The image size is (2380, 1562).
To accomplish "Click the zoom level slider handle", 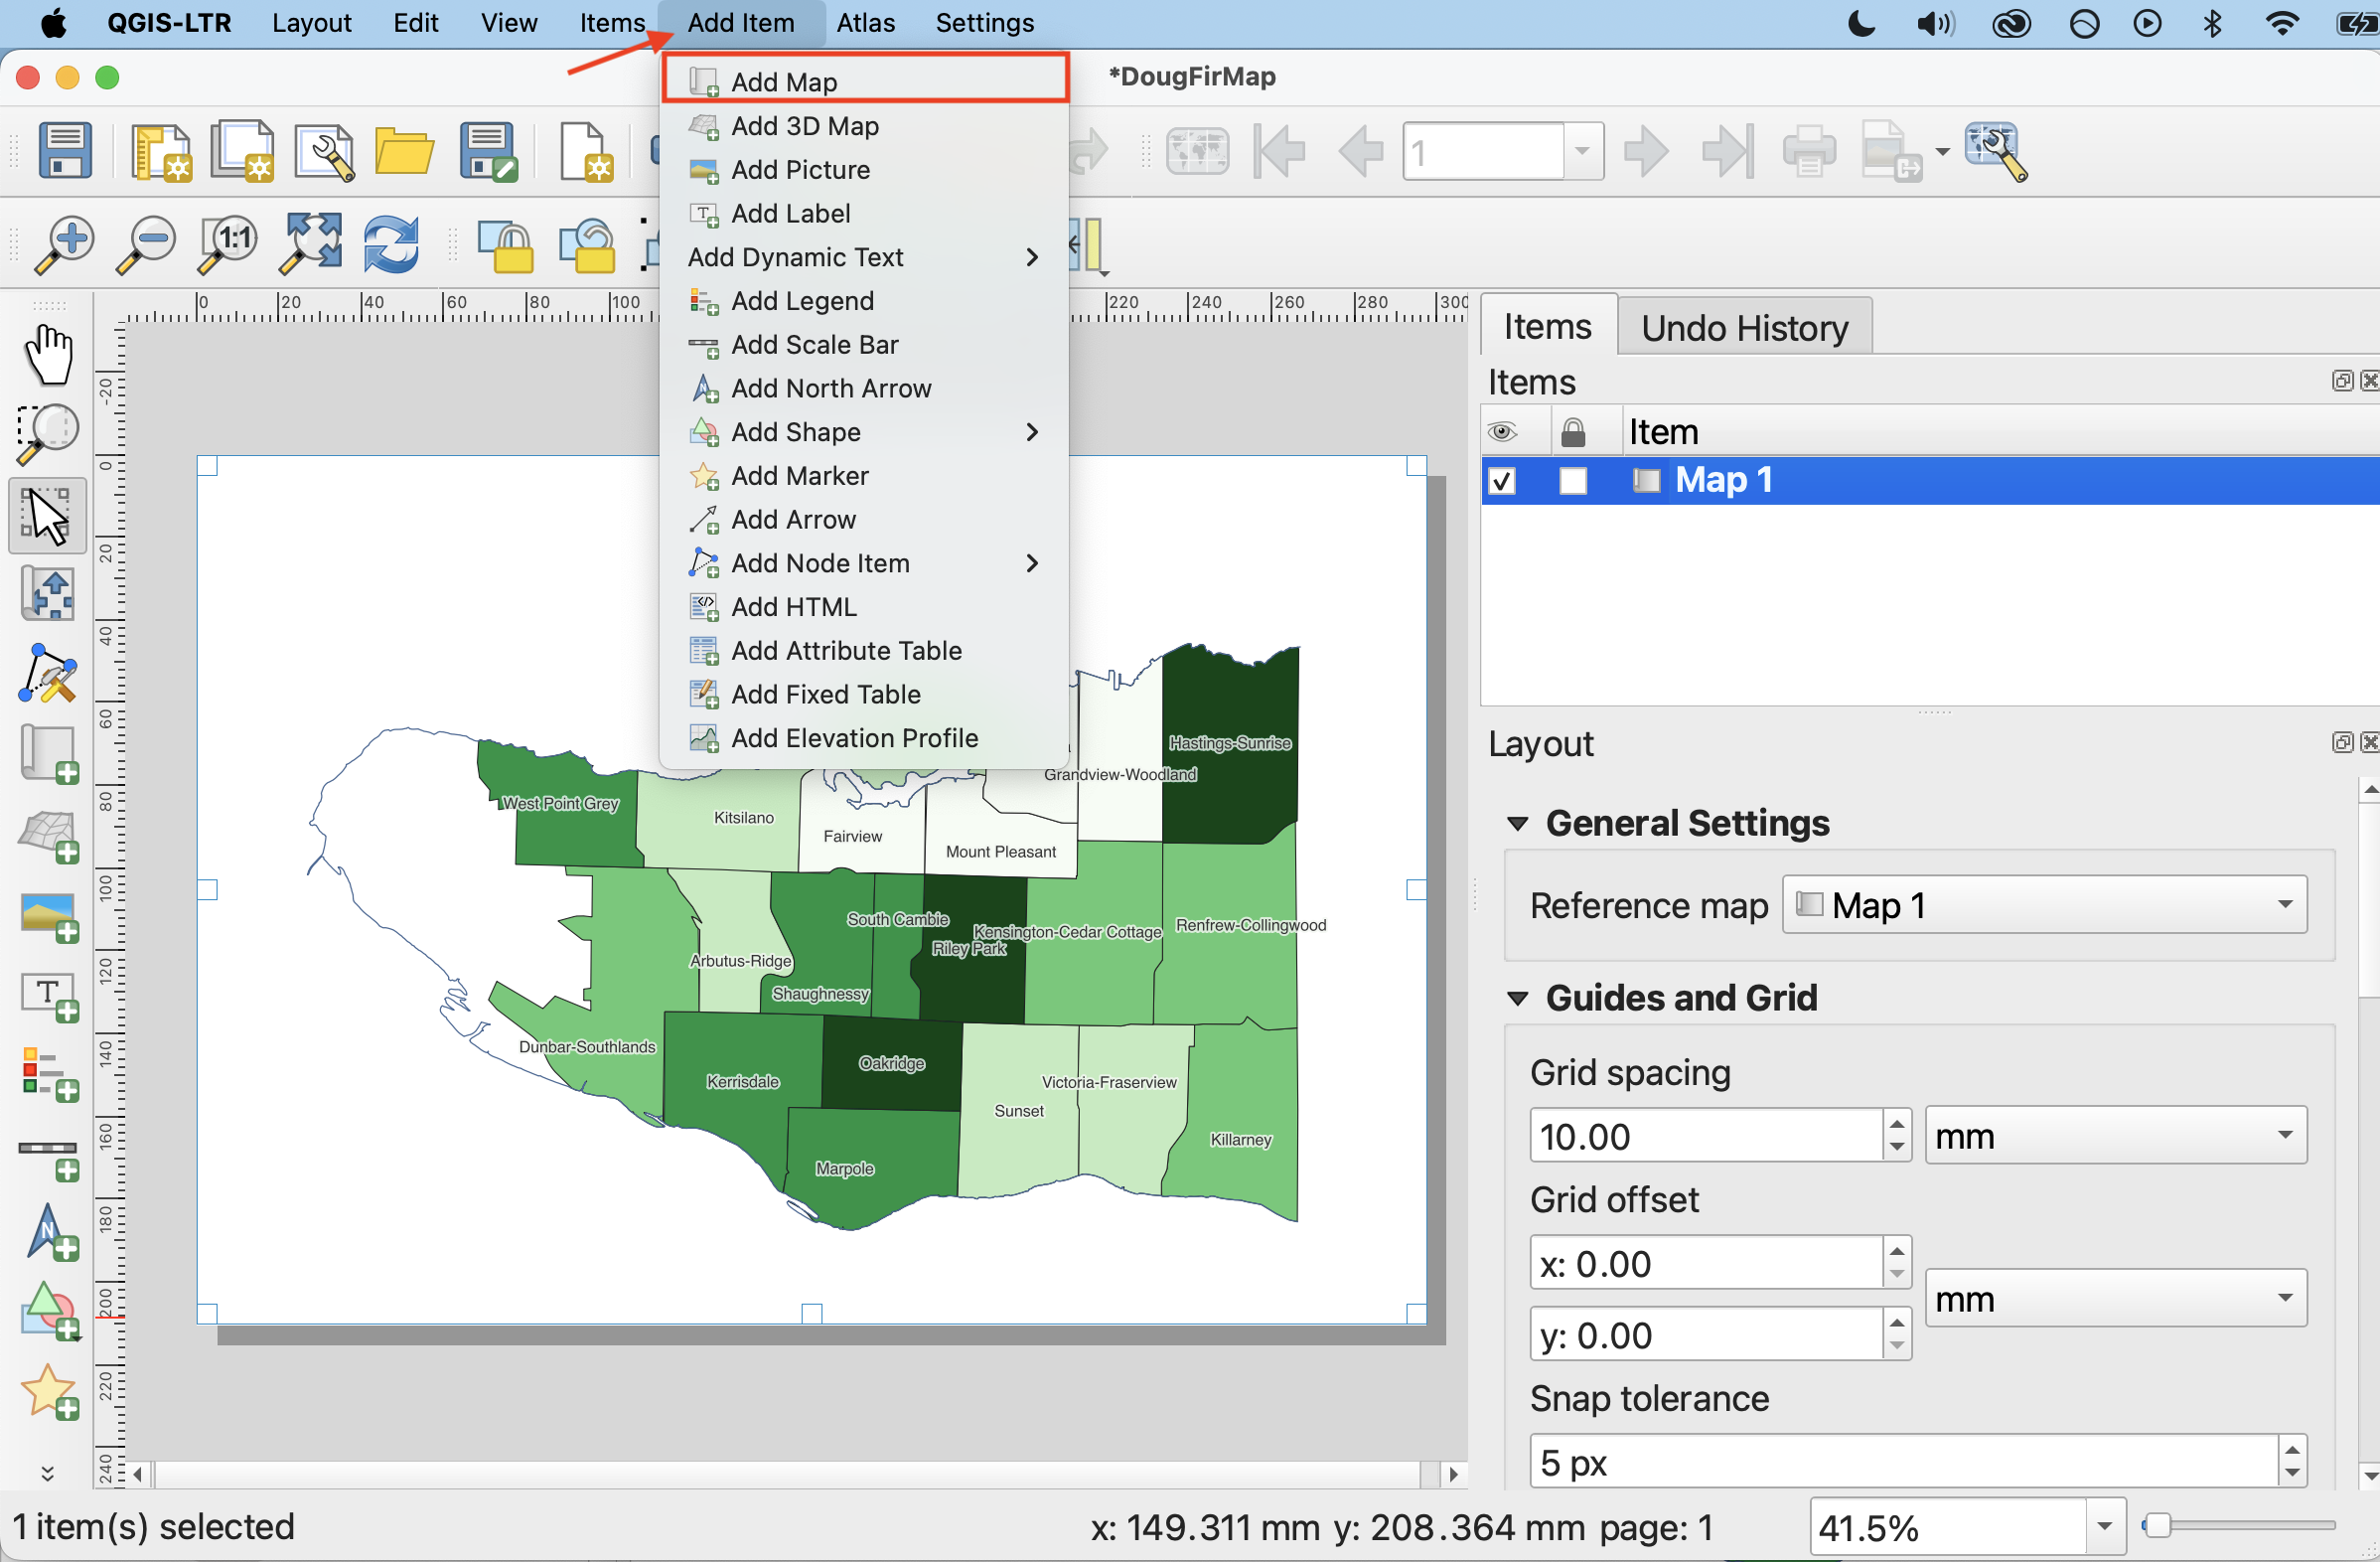I will [2158, 1526].
